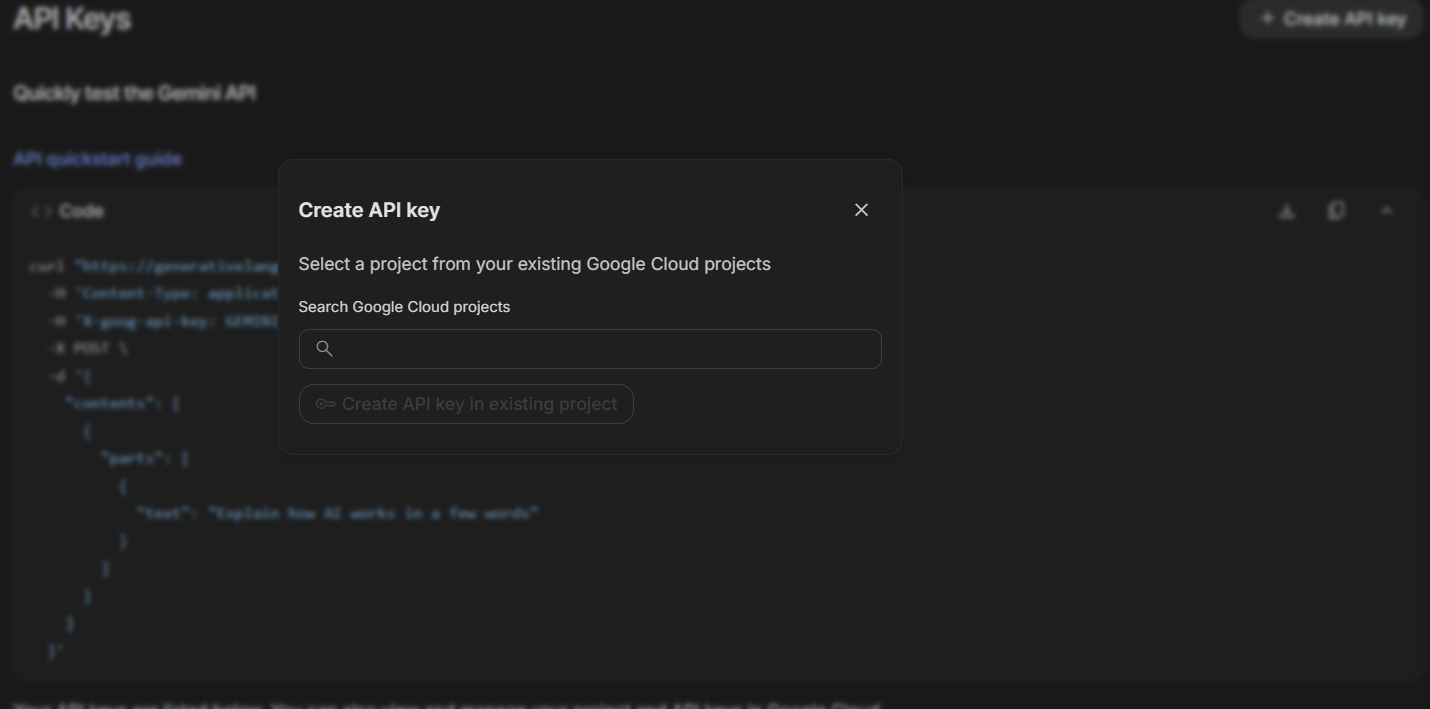The width and height of the screenshot is (1430, 709).
Task: Click the blurred Create API key button
Action: [1332, 19]
